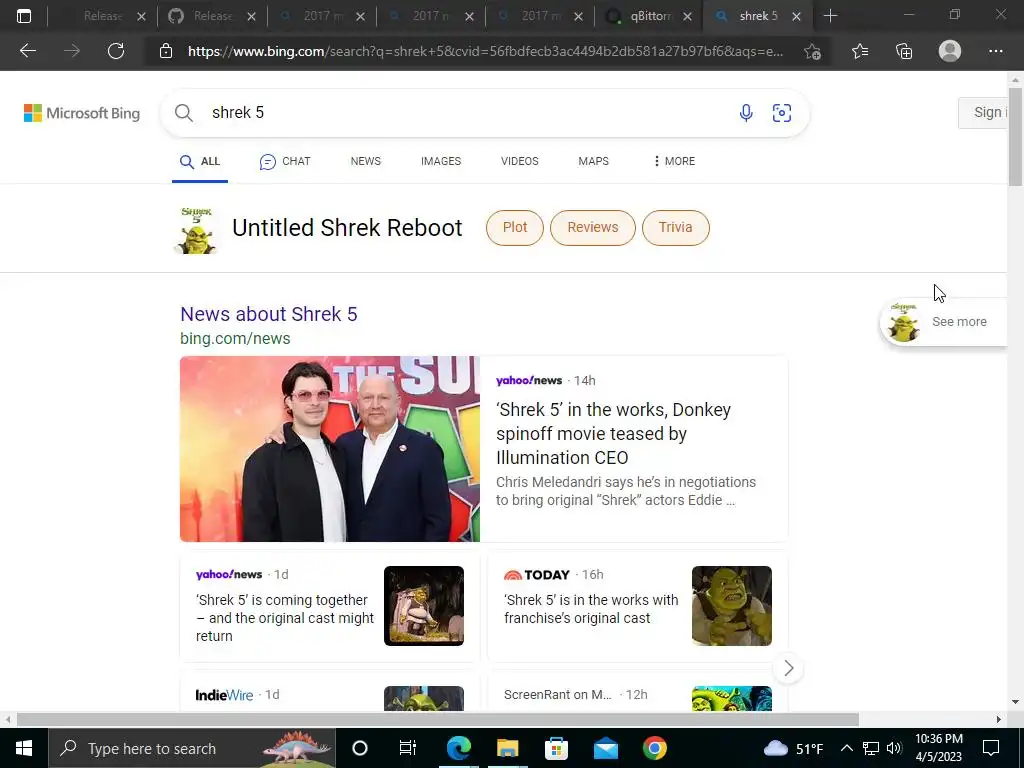The width and height of the screenshot is (1024, 768).
Task: Click the taskbar Type here to search box
Action: [x=192, y=748]
